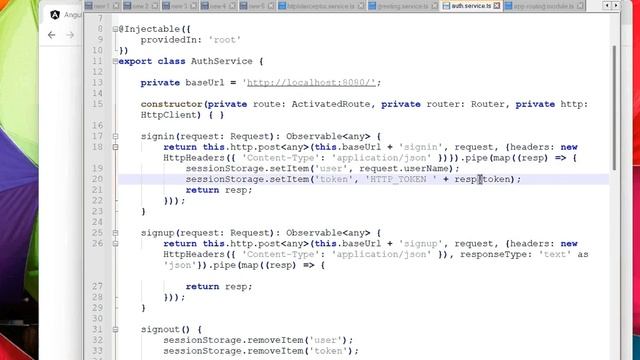Collapse the signup method fold at line 25

pos(116,233)
